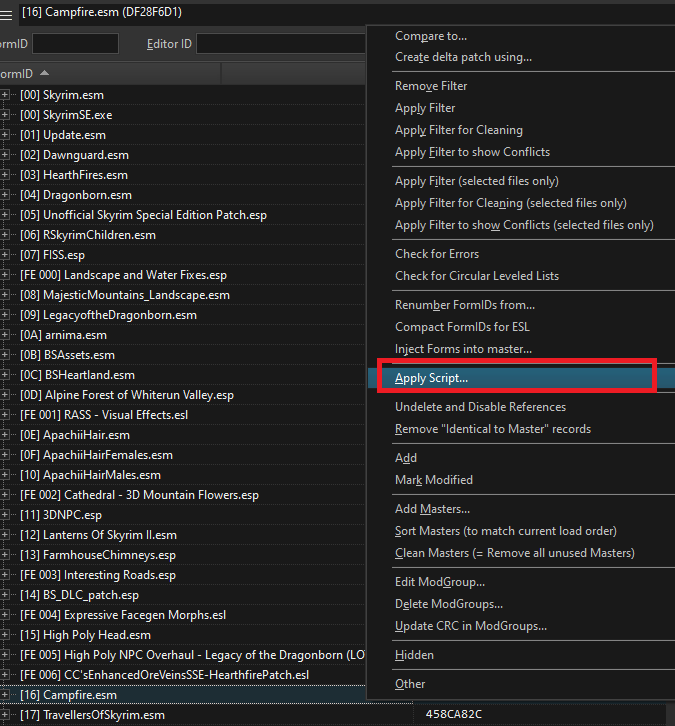This screenshot has height=726, width=675.
Task: Select Check for Circular Leveled Lists
Action: 477,276
